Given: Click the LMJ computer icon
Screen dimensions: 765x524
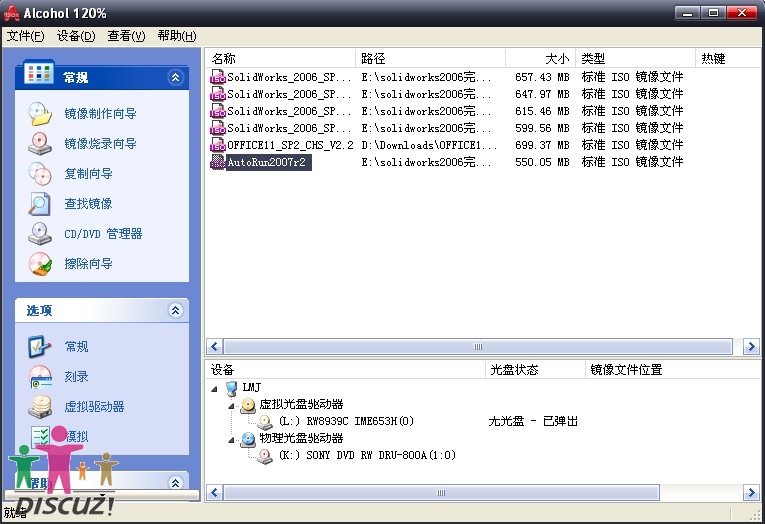Looking at the screenshot, I should click(x=232, y=388).
